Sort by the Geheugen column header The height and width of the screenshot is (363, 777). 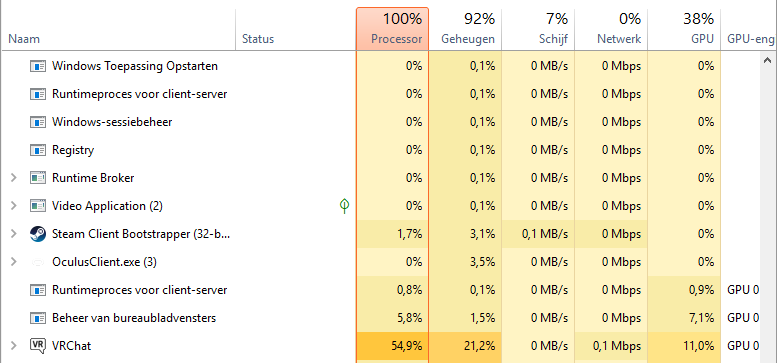tap(465, 29)
